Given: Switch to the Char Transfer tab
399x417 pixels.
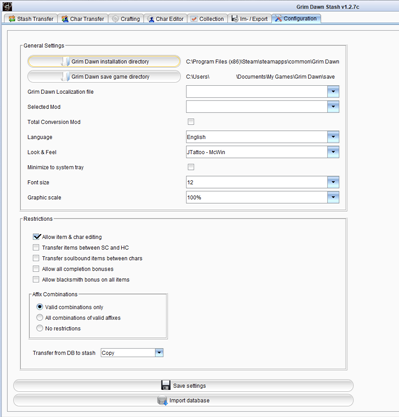Looking at the screenshot, I should [83, 19].
